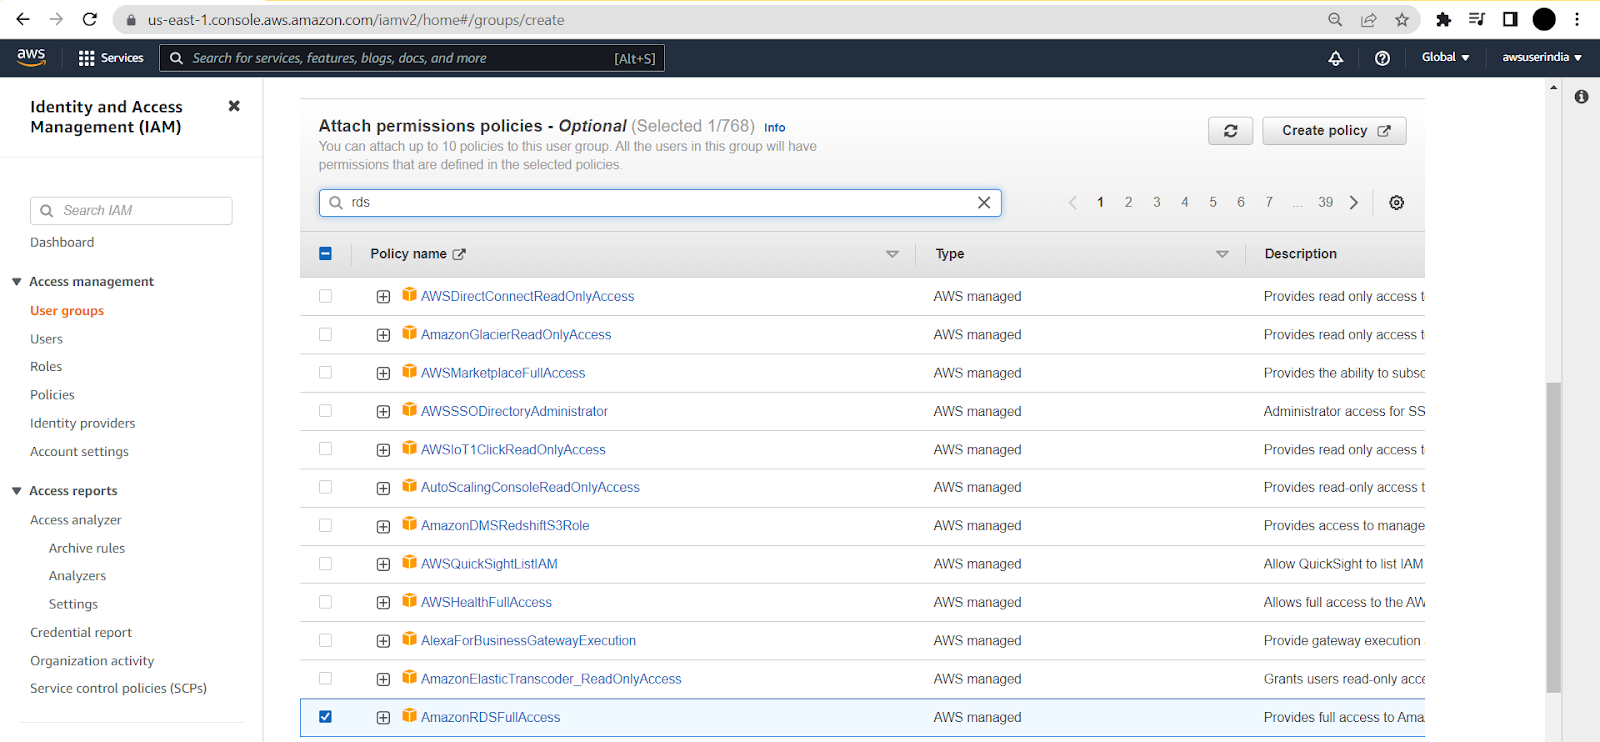Image resolution: width=1600 pixels, height=742 pixels.
Task: Click the Search IAM input field
Action: point(131,211)
